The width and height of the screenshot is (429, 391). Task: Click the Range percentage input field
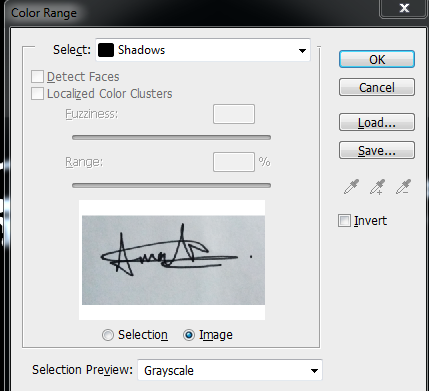coord(234,162)
